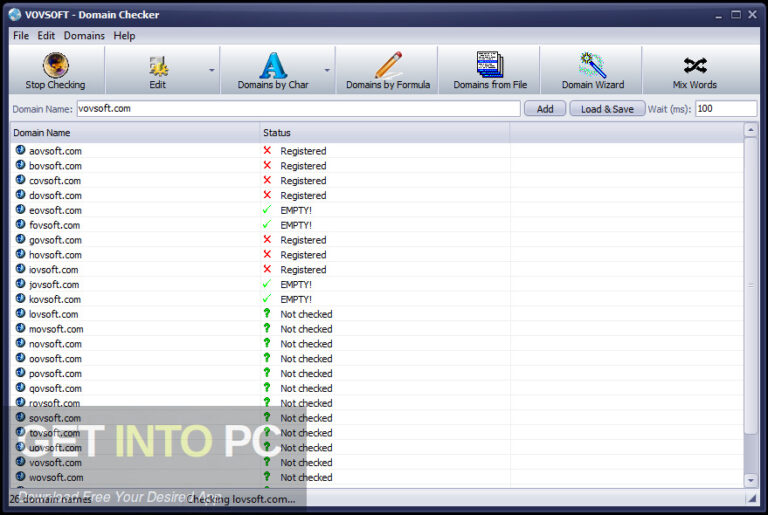Click the question mark icon for lovsoft.com
The width and height of the screenshot is (768, 515).
click(267, 313)
